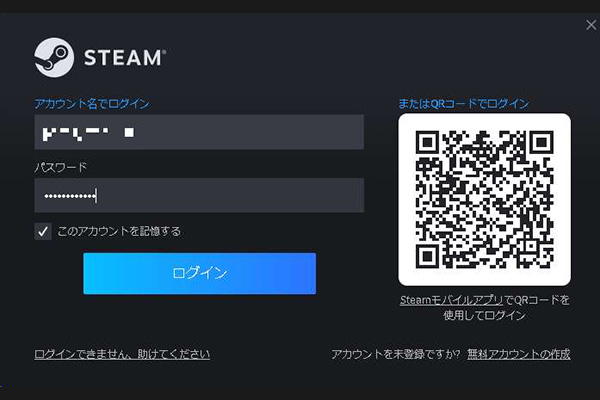Click the またはQRコードでログイン heading

463,103
